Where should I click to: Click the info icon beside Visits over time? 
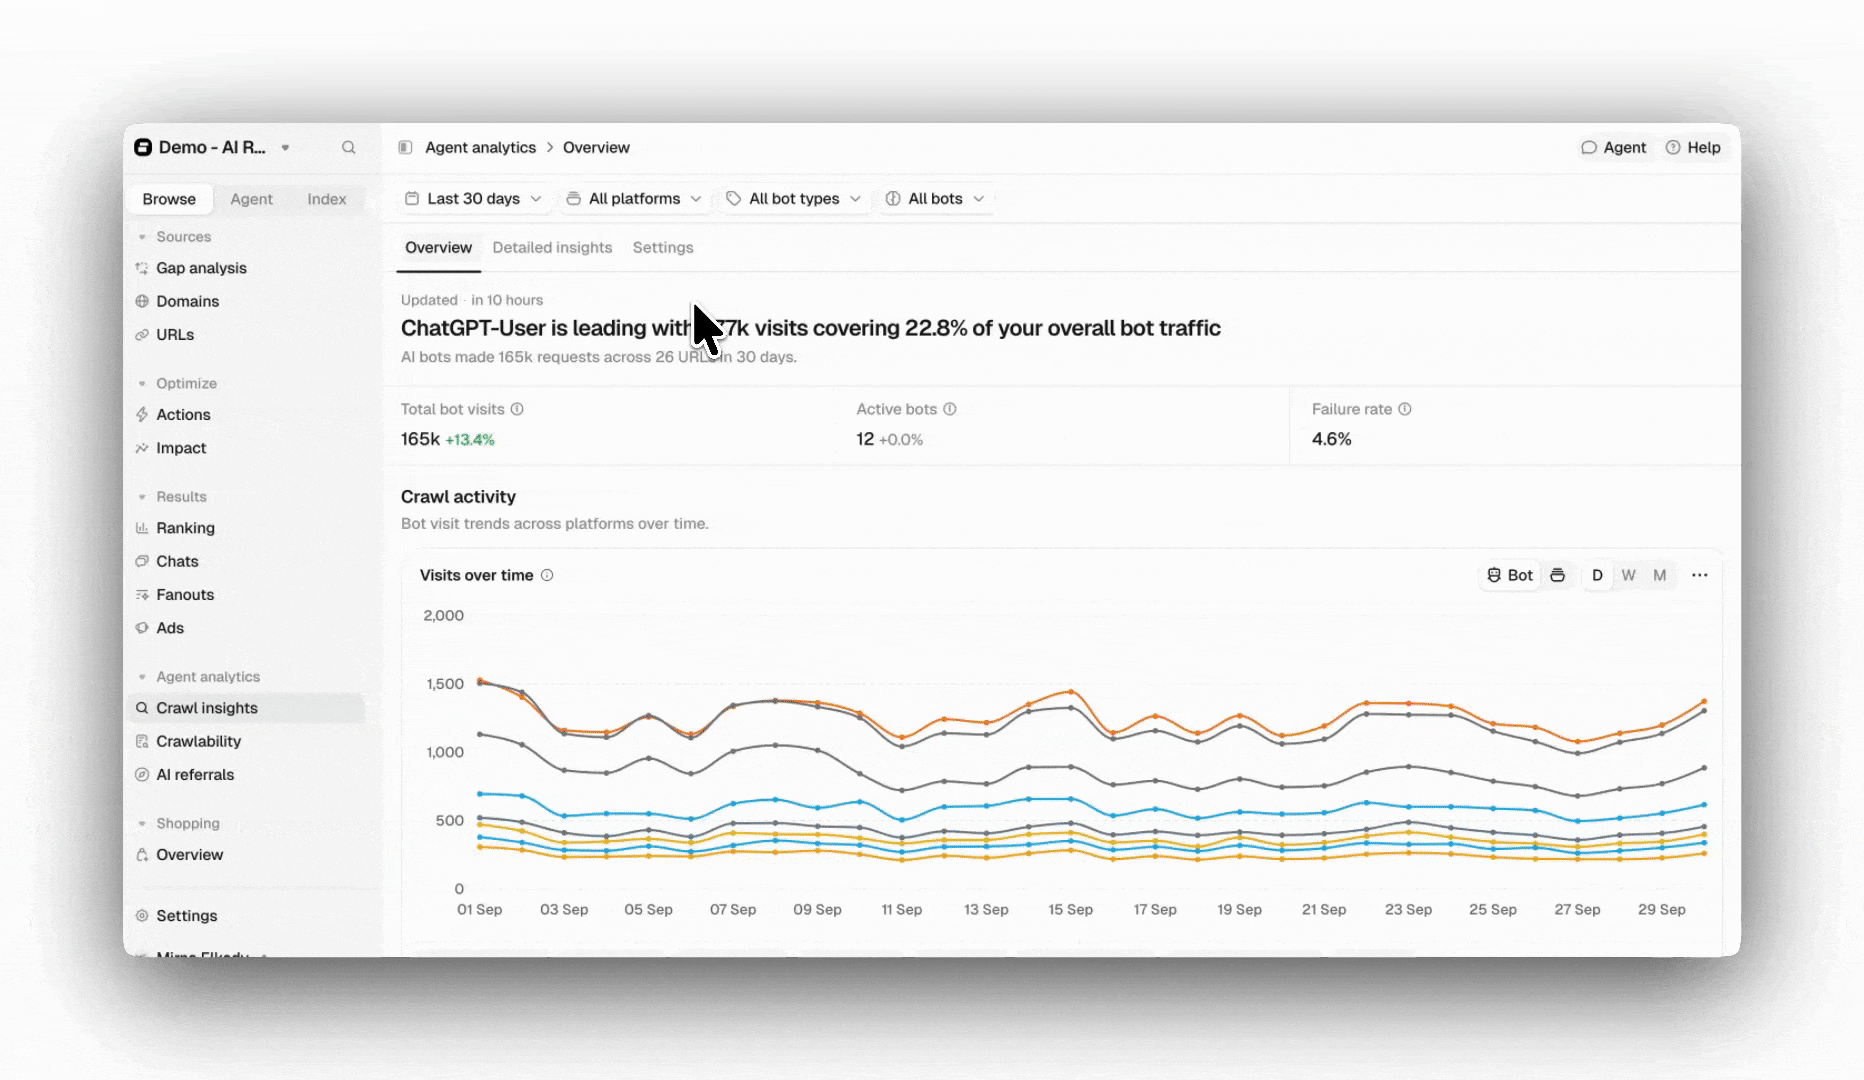547,575
